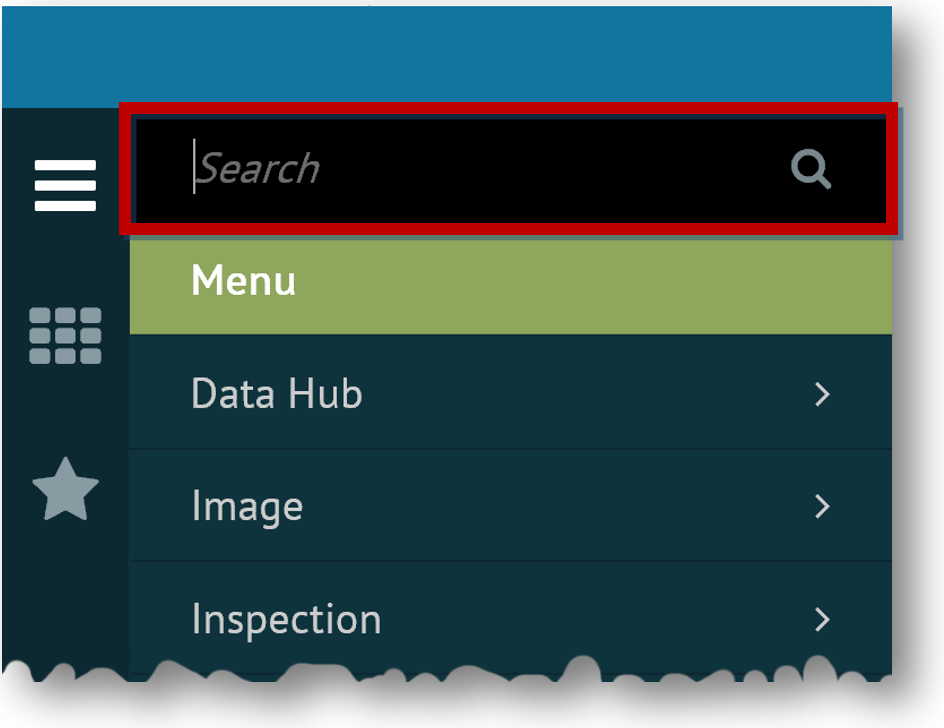Click the magnifying glass search icon
The height and width of the screenshot is (728, 944).
click(811, 170)
